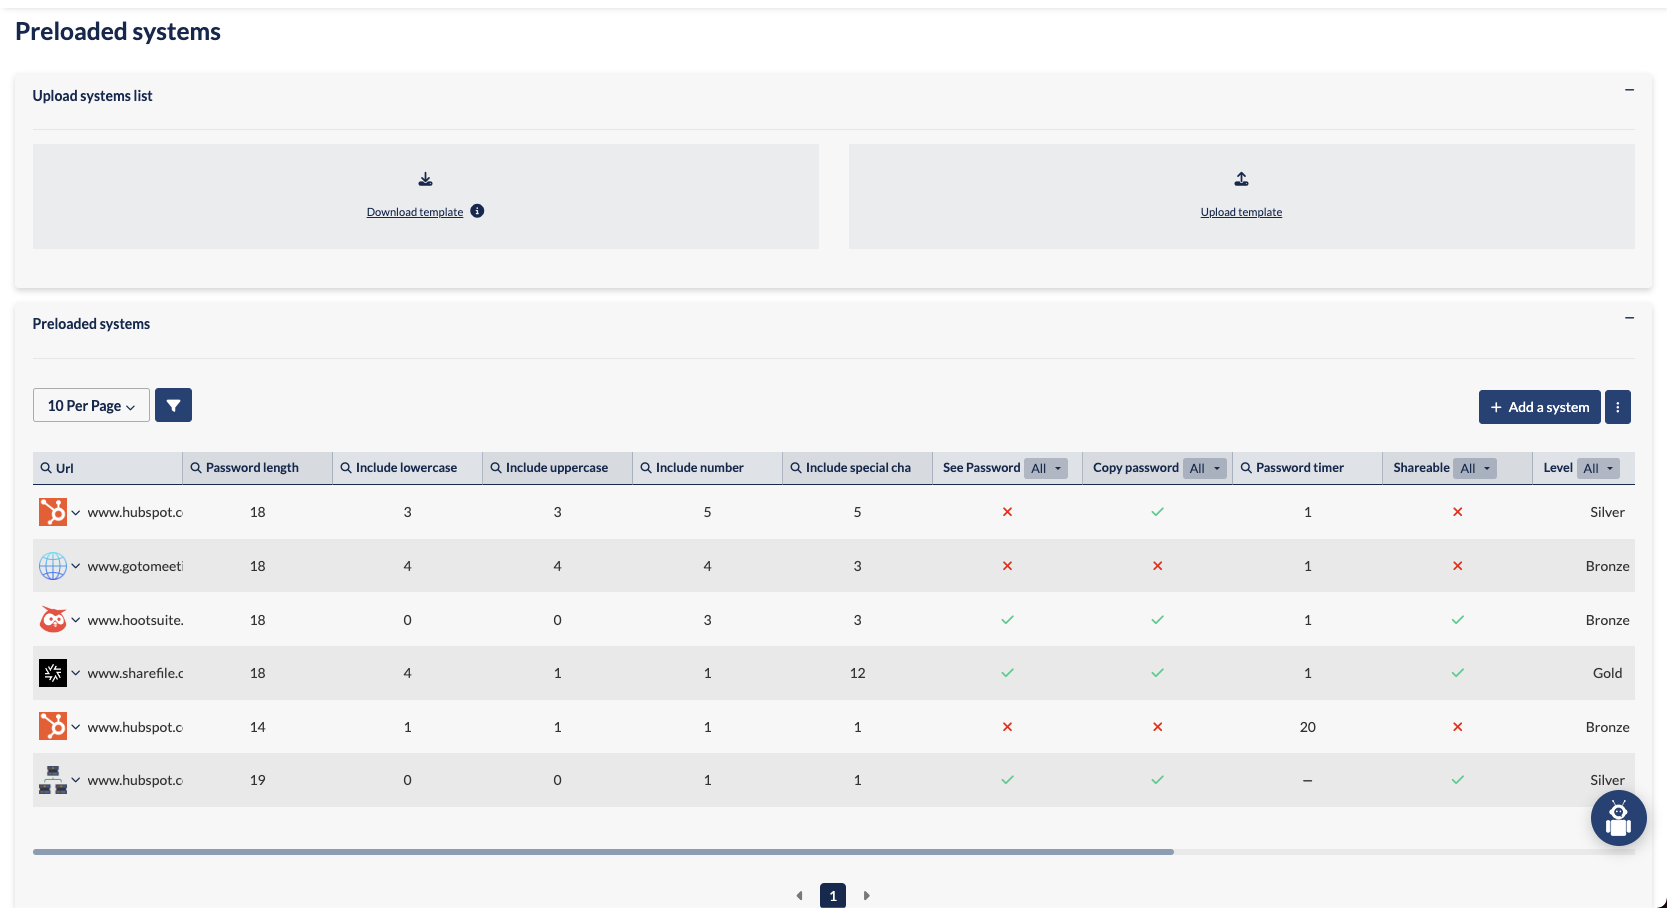The height and width of the screenshot is (908, 1667).
Task: Click the Gold level cell
Action: click(1607, 673)
